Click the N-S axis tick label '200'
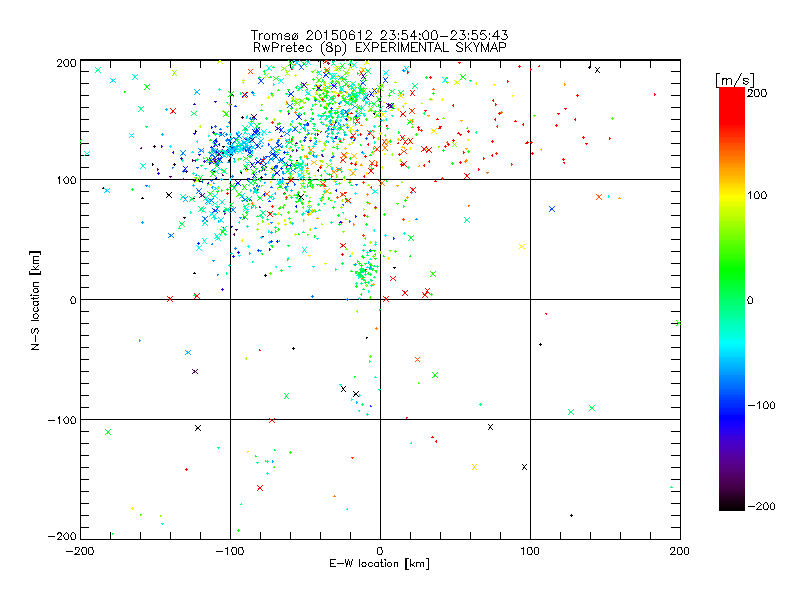The width and height of the screenshot is (800, 600). [66, 63]
